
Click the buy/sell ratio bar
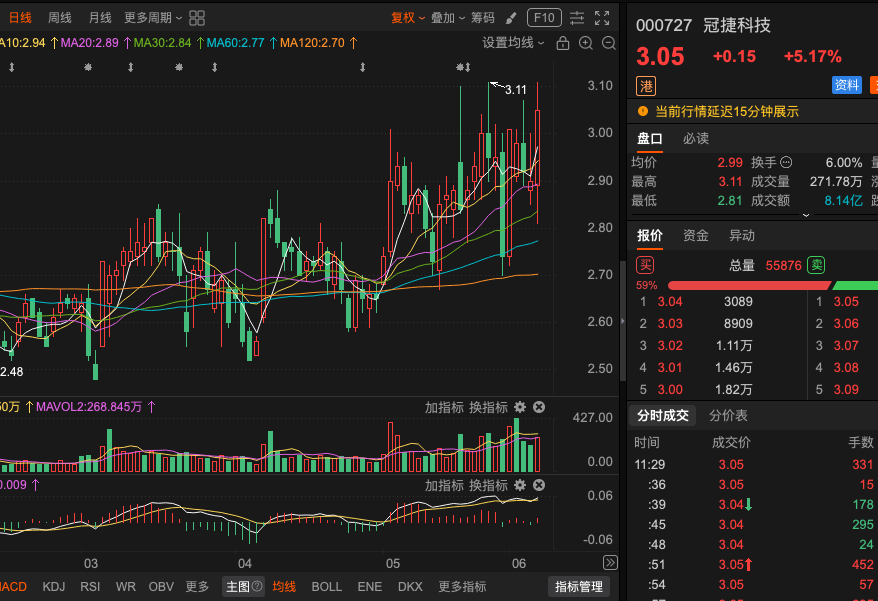click(x=773, y=286)
